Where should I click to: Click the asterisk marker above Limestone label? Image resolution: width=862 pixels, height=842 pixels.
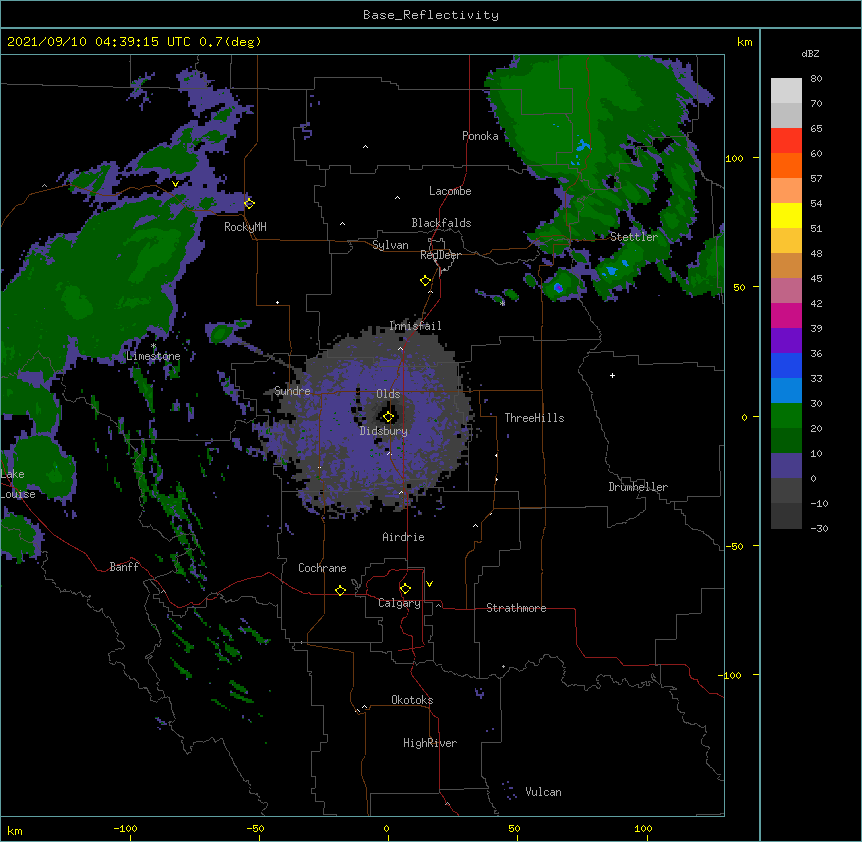(x=153, y=346)
